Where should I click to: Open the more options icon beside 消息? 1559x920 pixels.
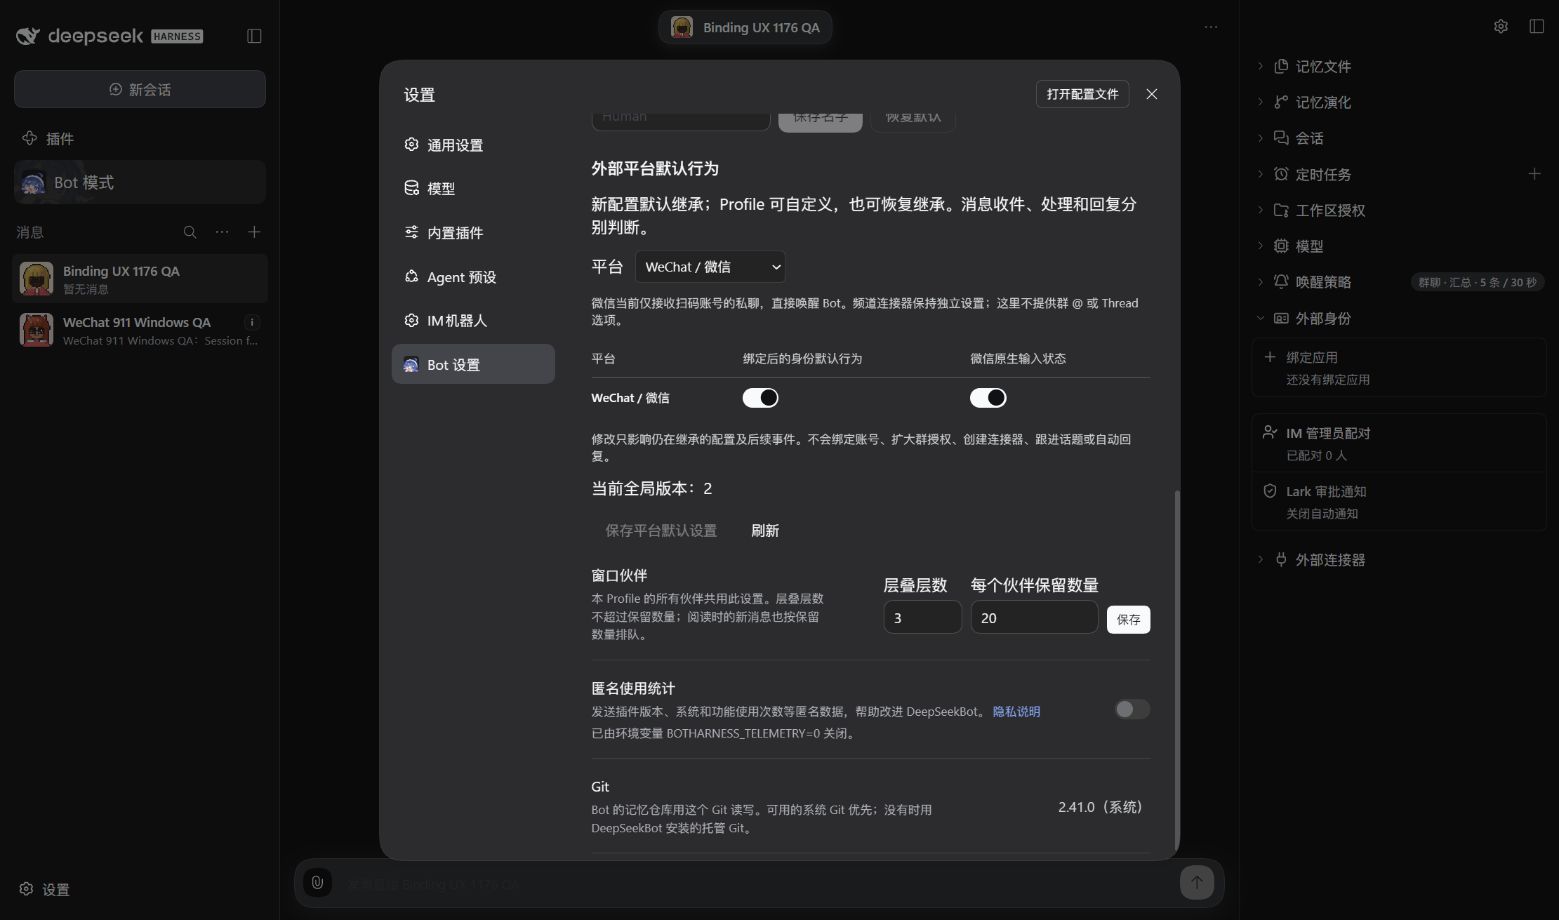pyautogui.click(x=222, y=232)
